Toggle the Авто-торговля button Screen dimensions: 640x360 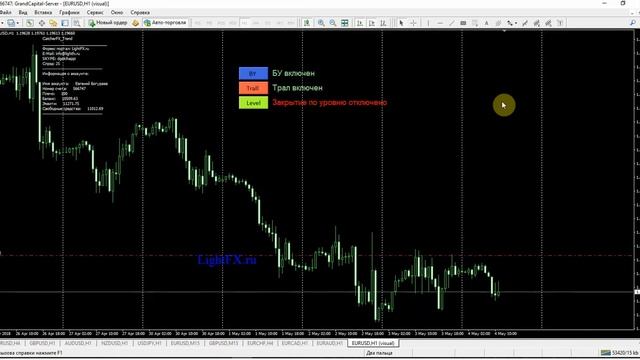pos(165,23)
